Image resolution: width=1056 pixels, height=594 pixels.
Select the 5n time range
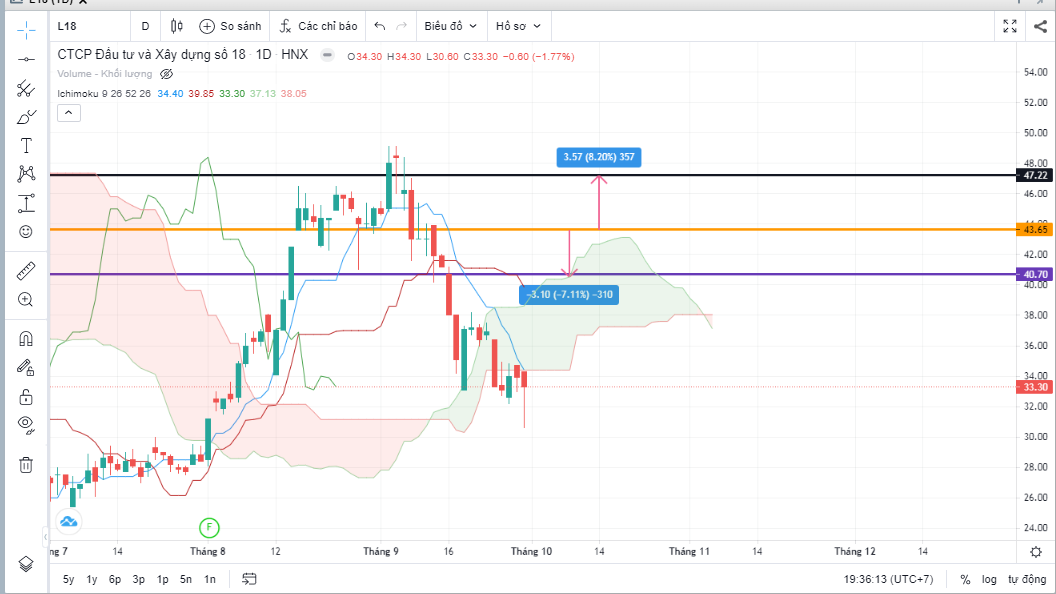coord(186,579)
